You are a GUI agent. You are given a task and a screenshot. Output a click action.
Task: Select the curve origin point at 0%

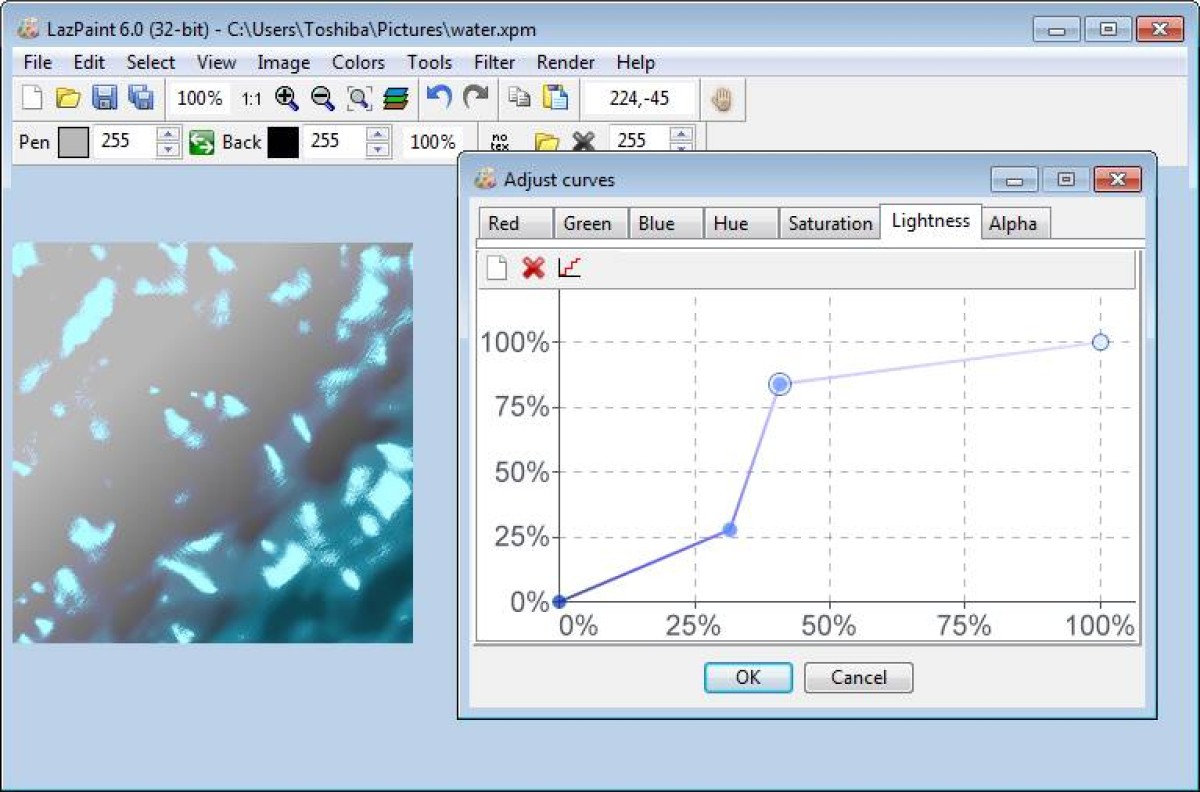pyautogui.click(x=559, y=601)
